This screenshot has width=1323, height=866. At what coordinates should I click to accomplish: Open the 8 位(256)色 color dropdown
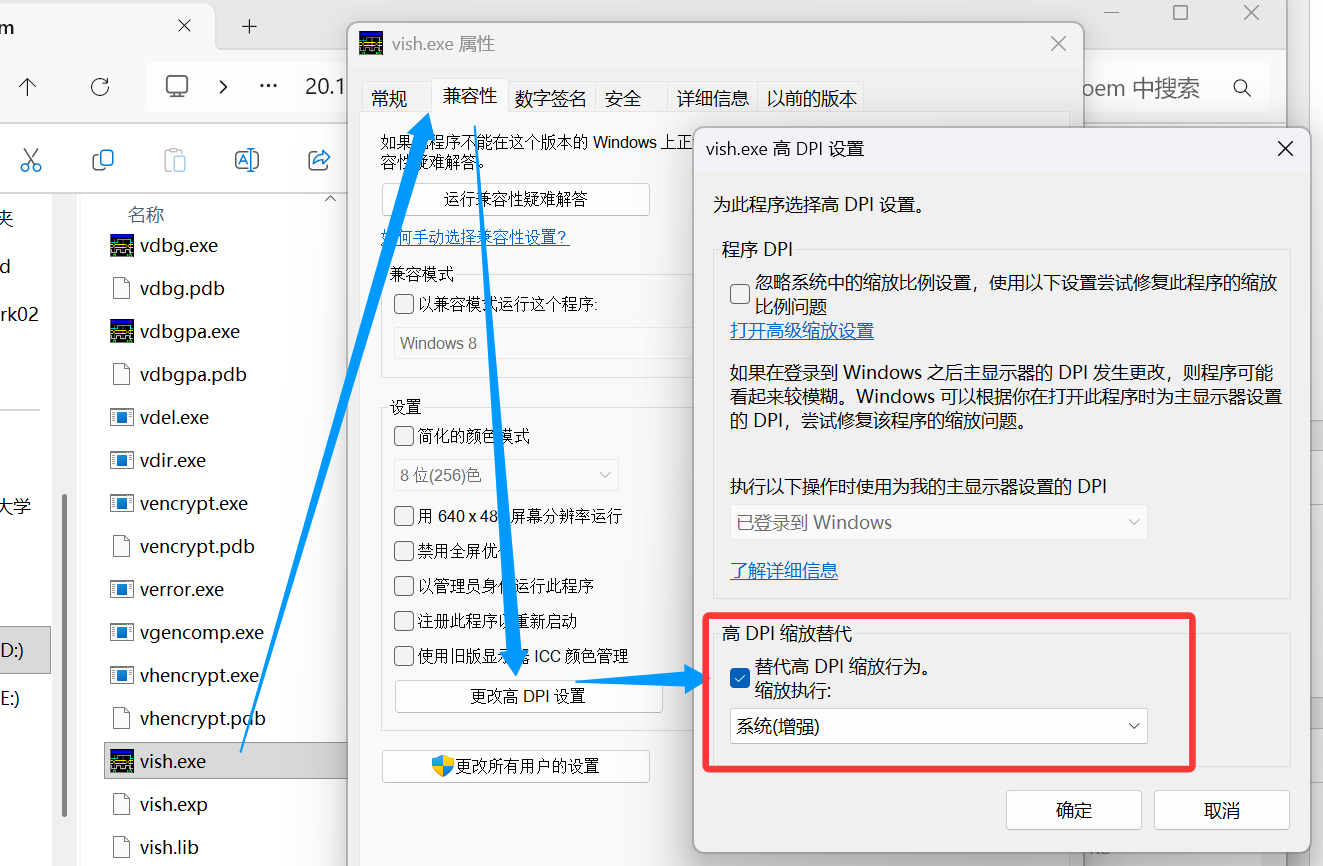click(506, 475)
